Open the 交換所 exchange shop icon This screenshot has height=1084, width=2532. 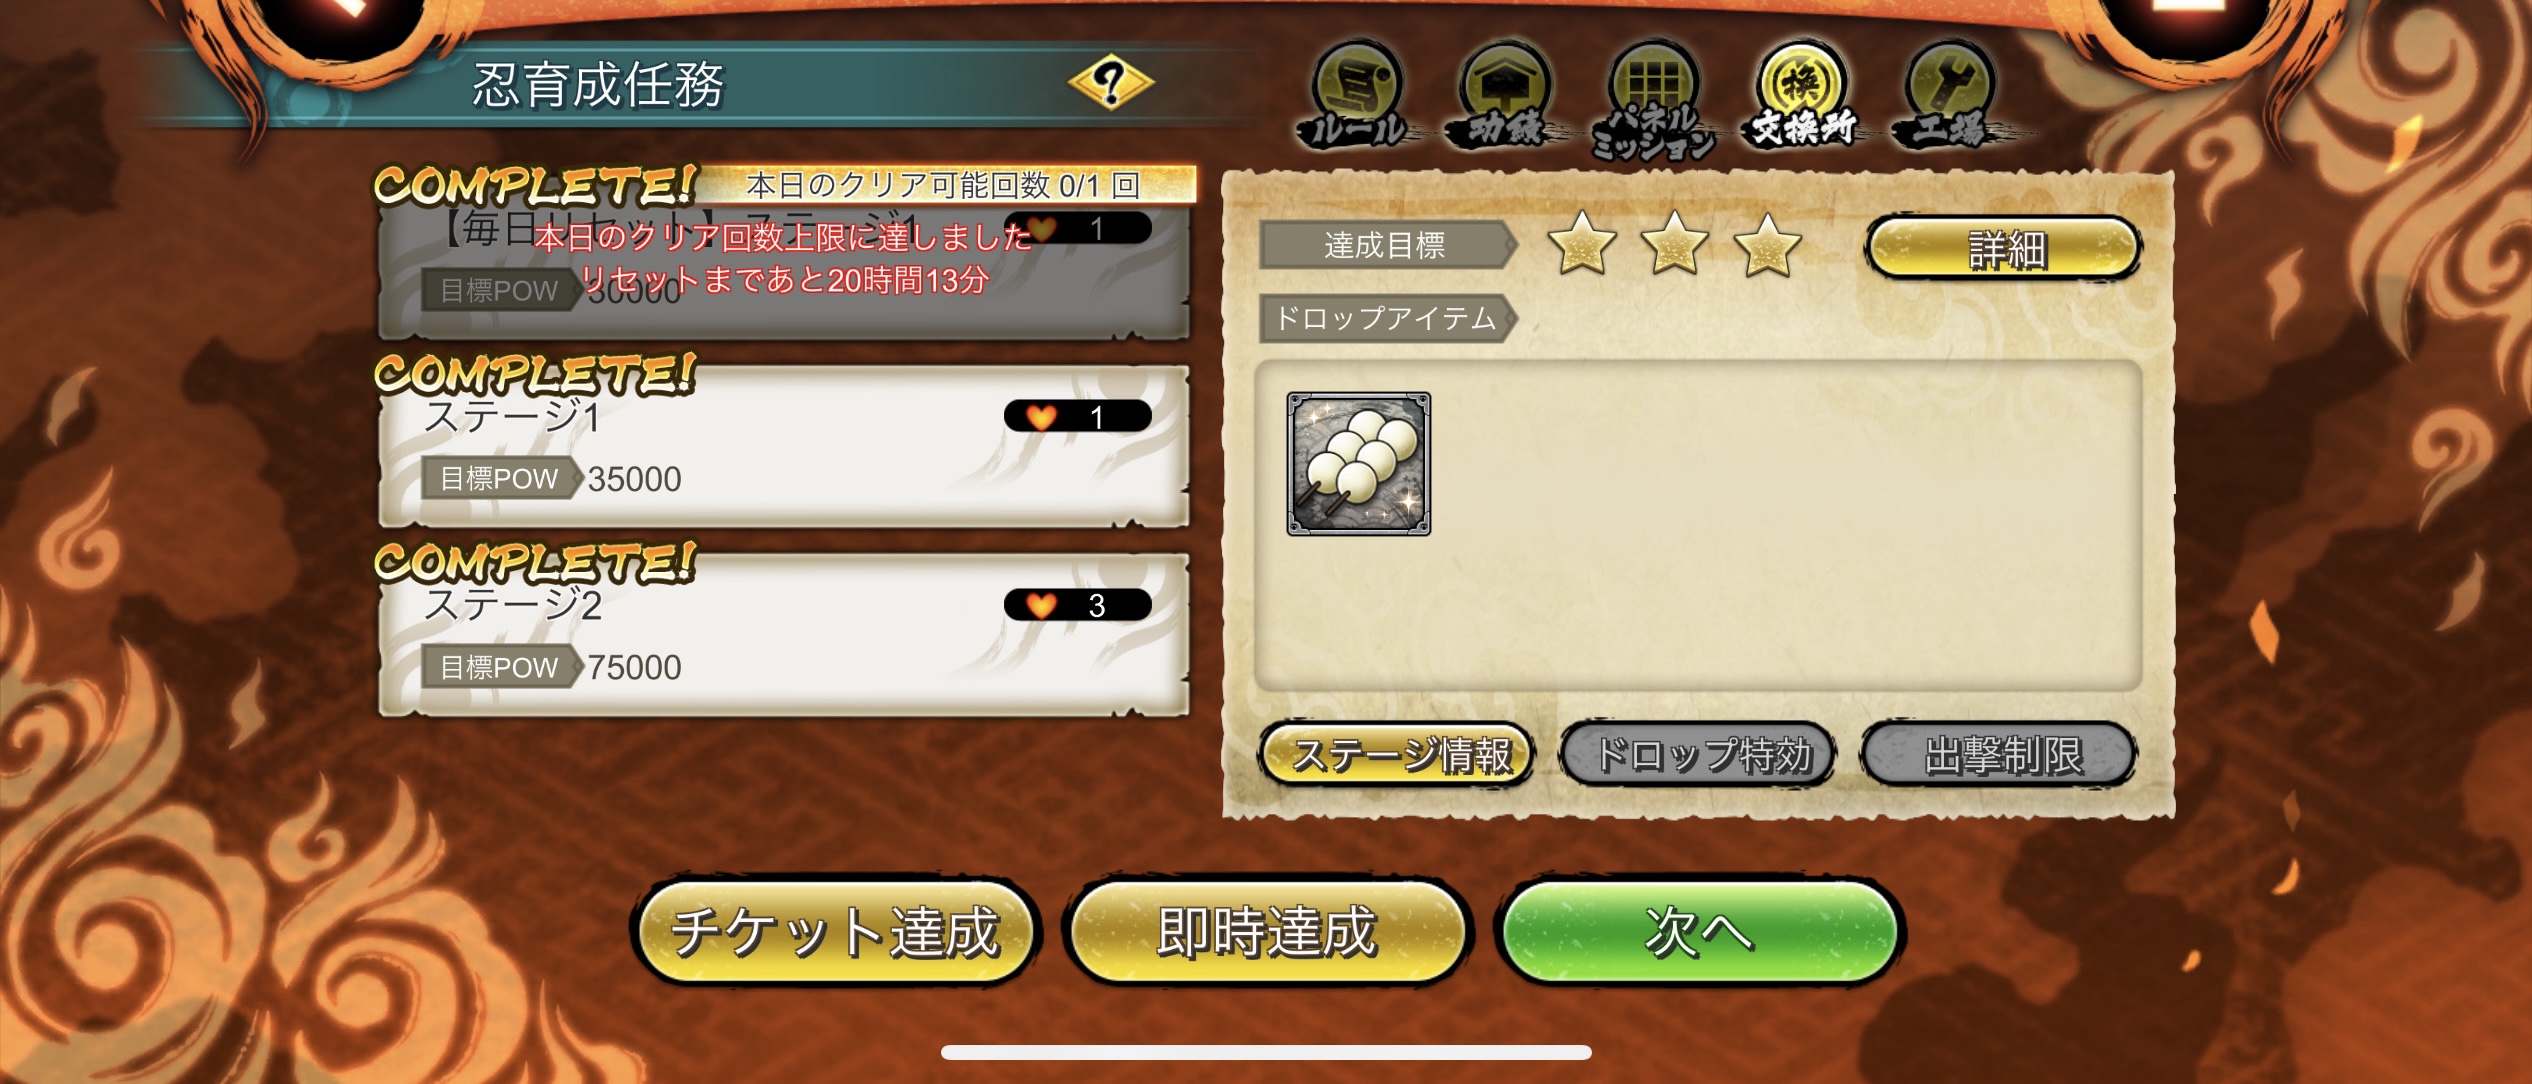pos(1801,98)
